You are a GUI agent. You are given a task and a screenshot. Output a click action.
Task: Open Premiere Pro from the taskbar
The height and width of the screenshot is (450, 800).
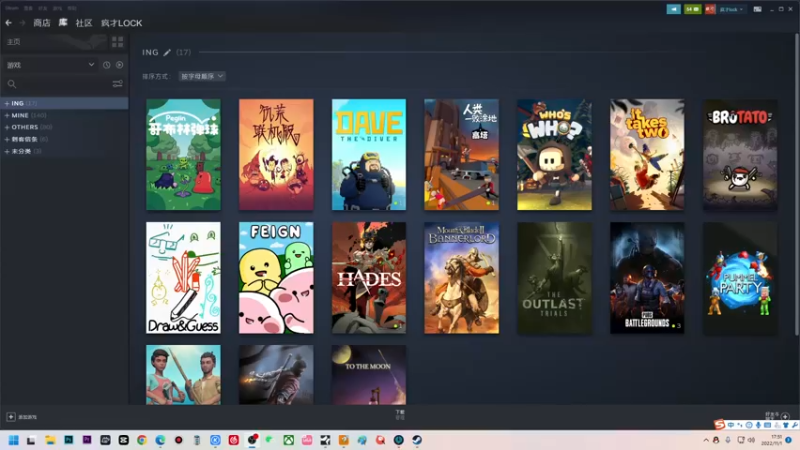pyautogui.click(x=87, y=440)
